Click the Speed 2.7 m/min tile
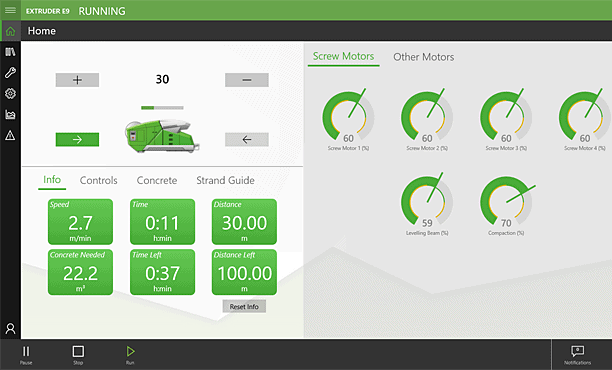Image resolution: width=612 pixels, height=370 pixels. 80,222
